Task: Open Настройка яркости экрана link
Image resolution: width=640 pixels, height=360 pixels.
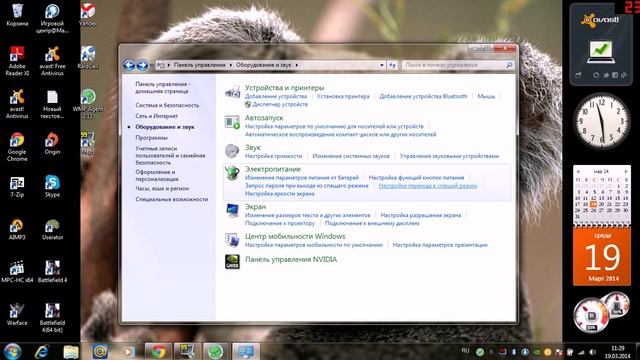Action: pyautogui.click(x=280, y=194)
